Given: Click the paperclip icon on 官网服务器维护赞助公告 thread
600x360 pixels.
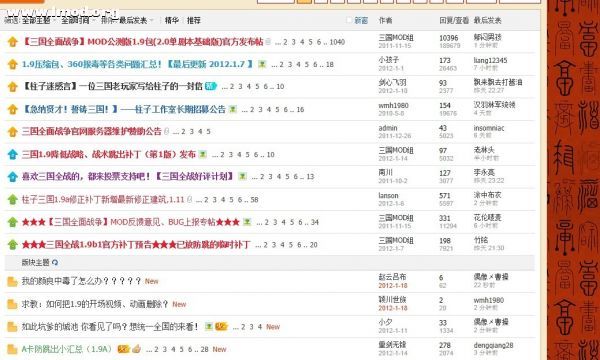Looking at the screenshot, I should [166, 132].
